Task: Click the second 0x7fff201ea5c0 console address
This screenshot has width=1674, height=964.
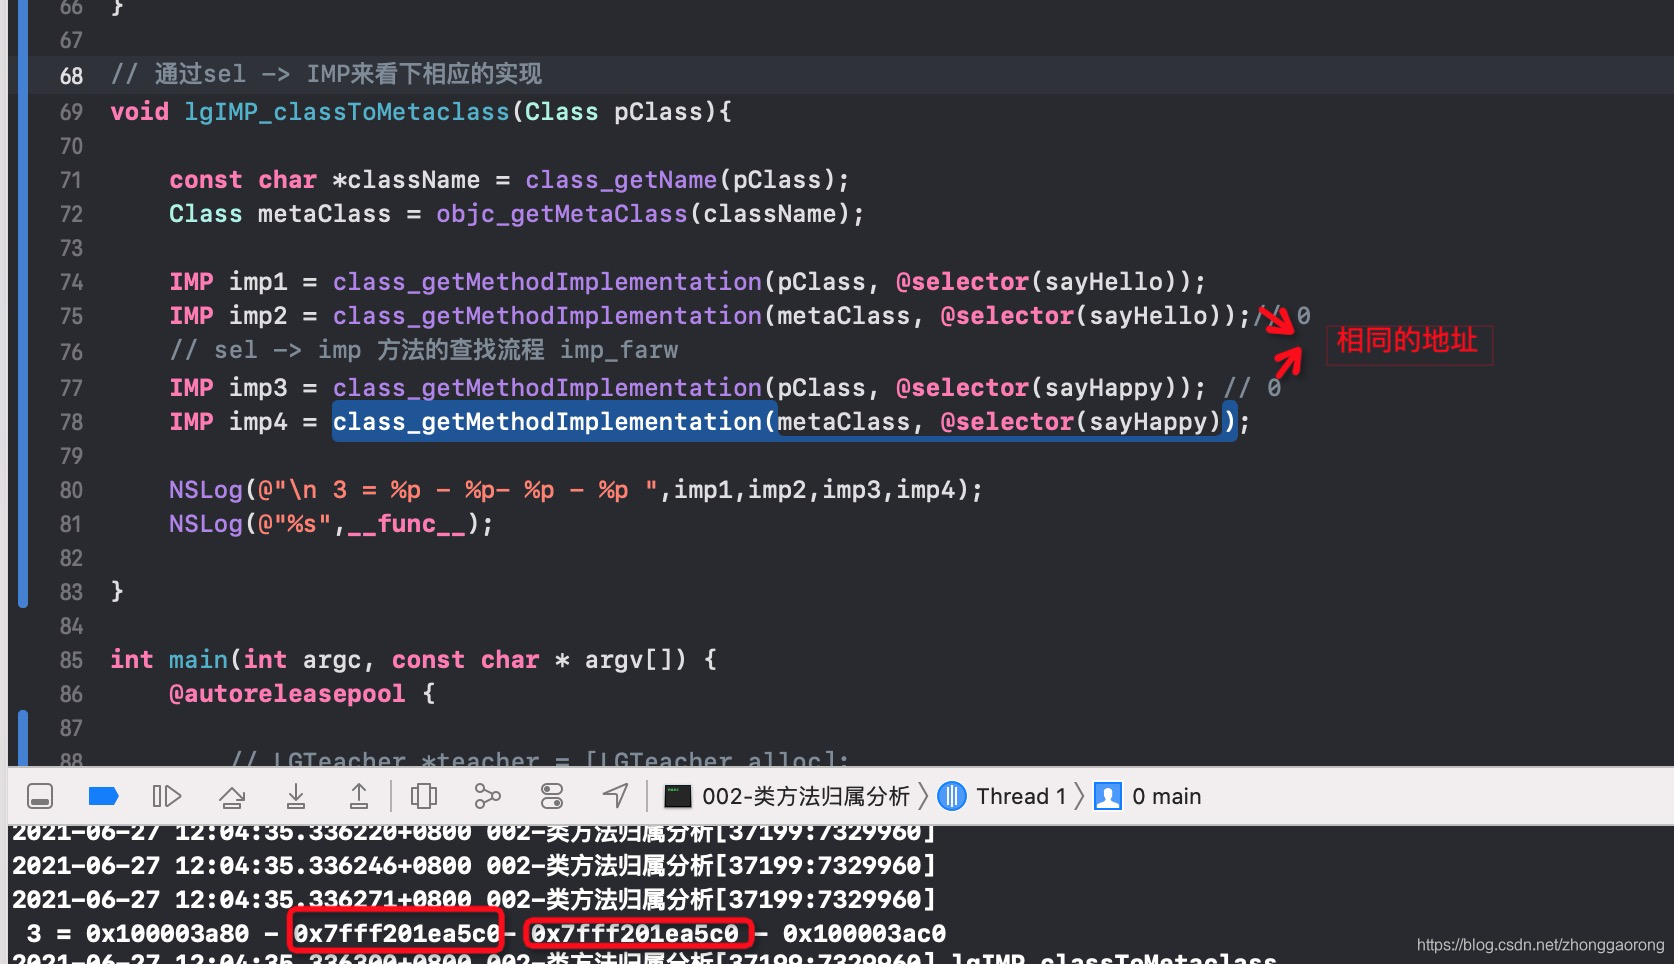Action: [635, 934]
